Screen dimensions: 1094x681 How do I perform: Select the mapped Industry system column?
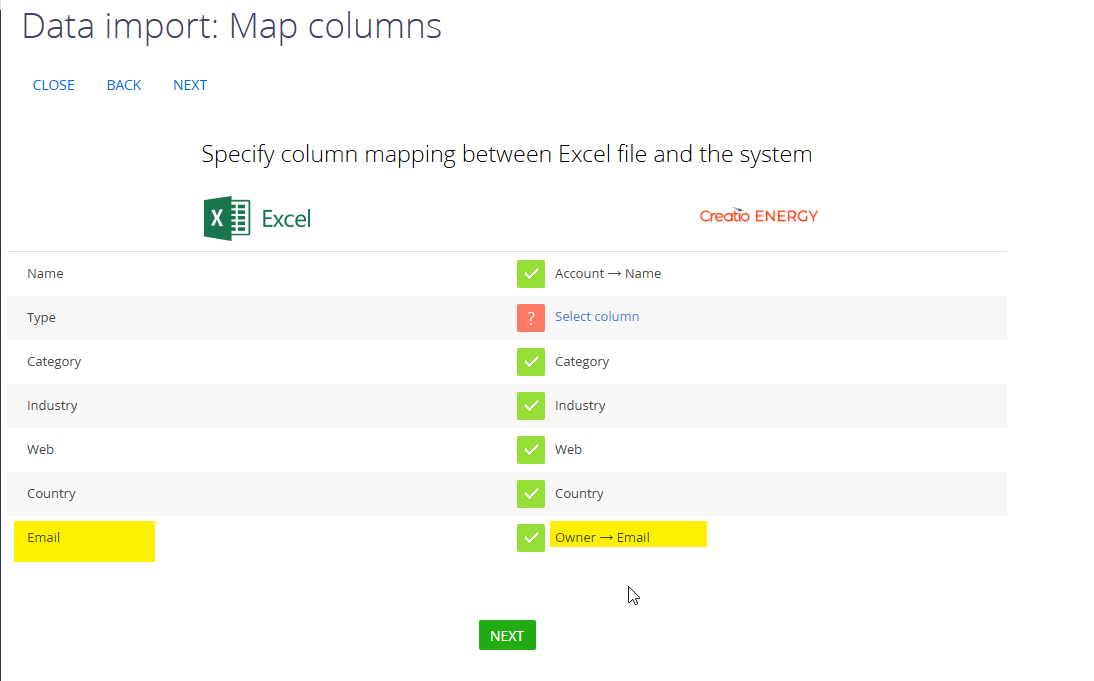tap(580, 405)
